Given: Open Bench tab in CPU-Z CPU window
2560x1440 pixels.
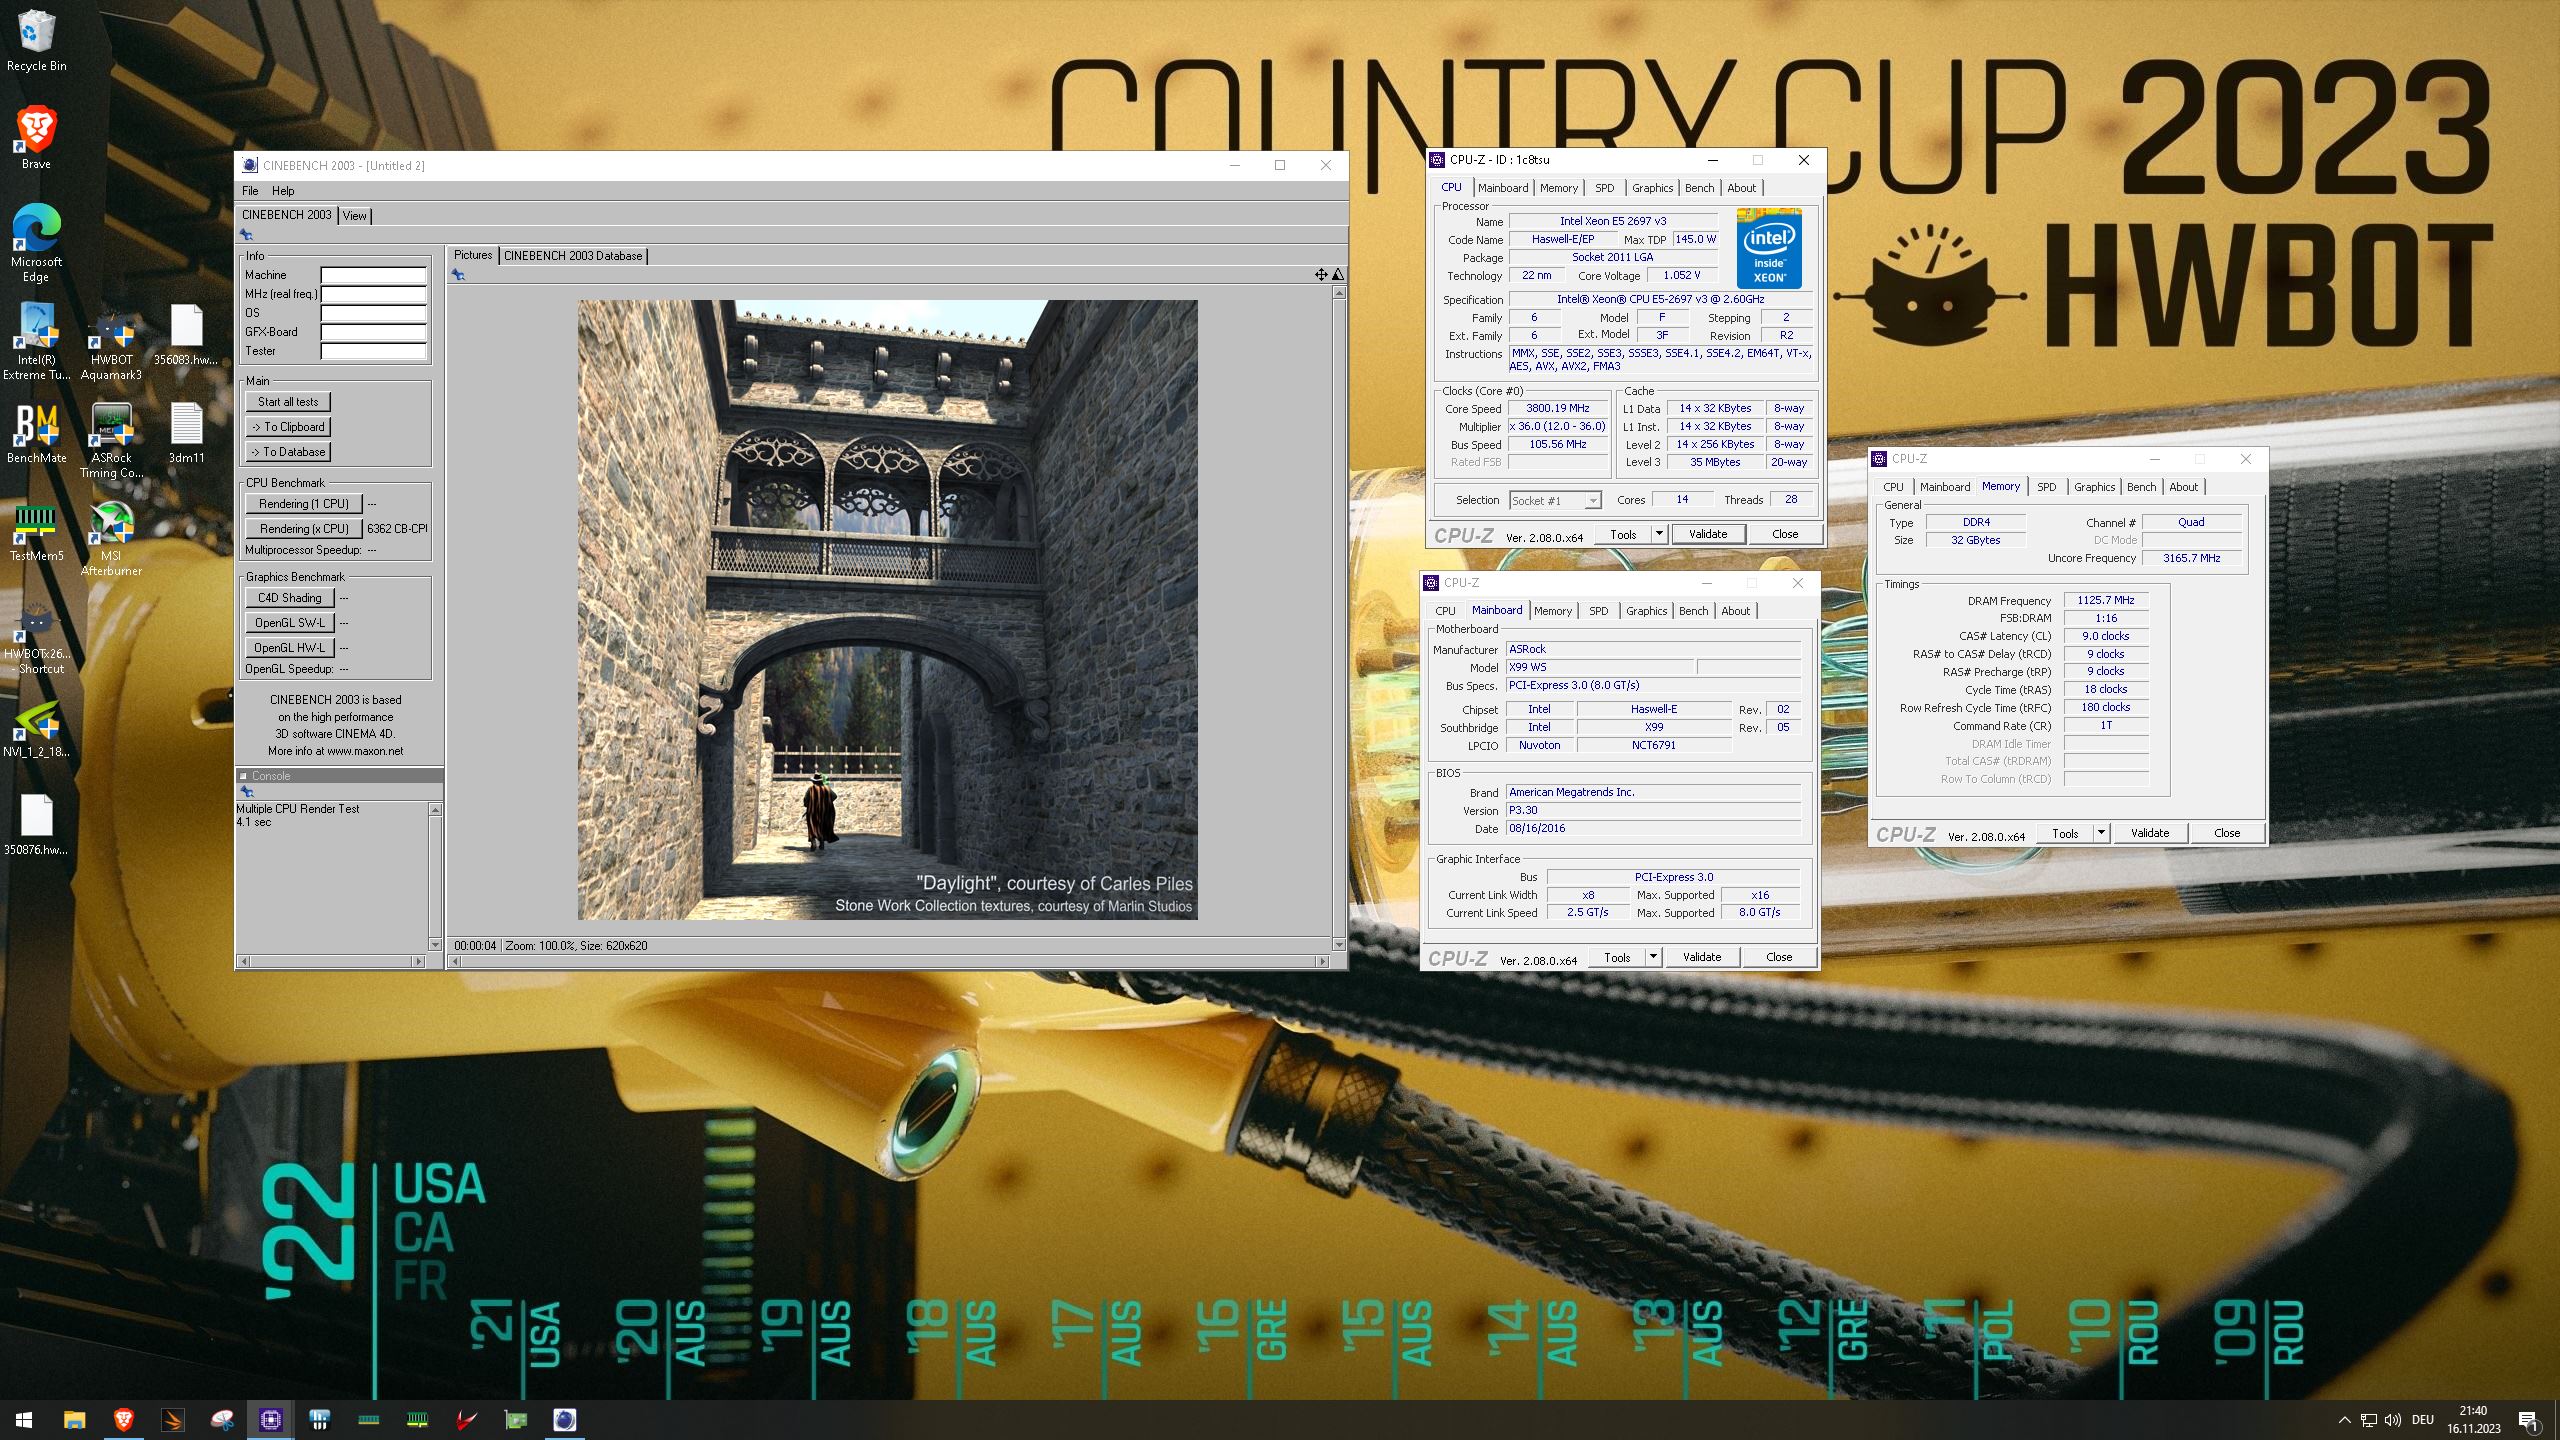Looking at the screenshot, I should coord(1699,188).
